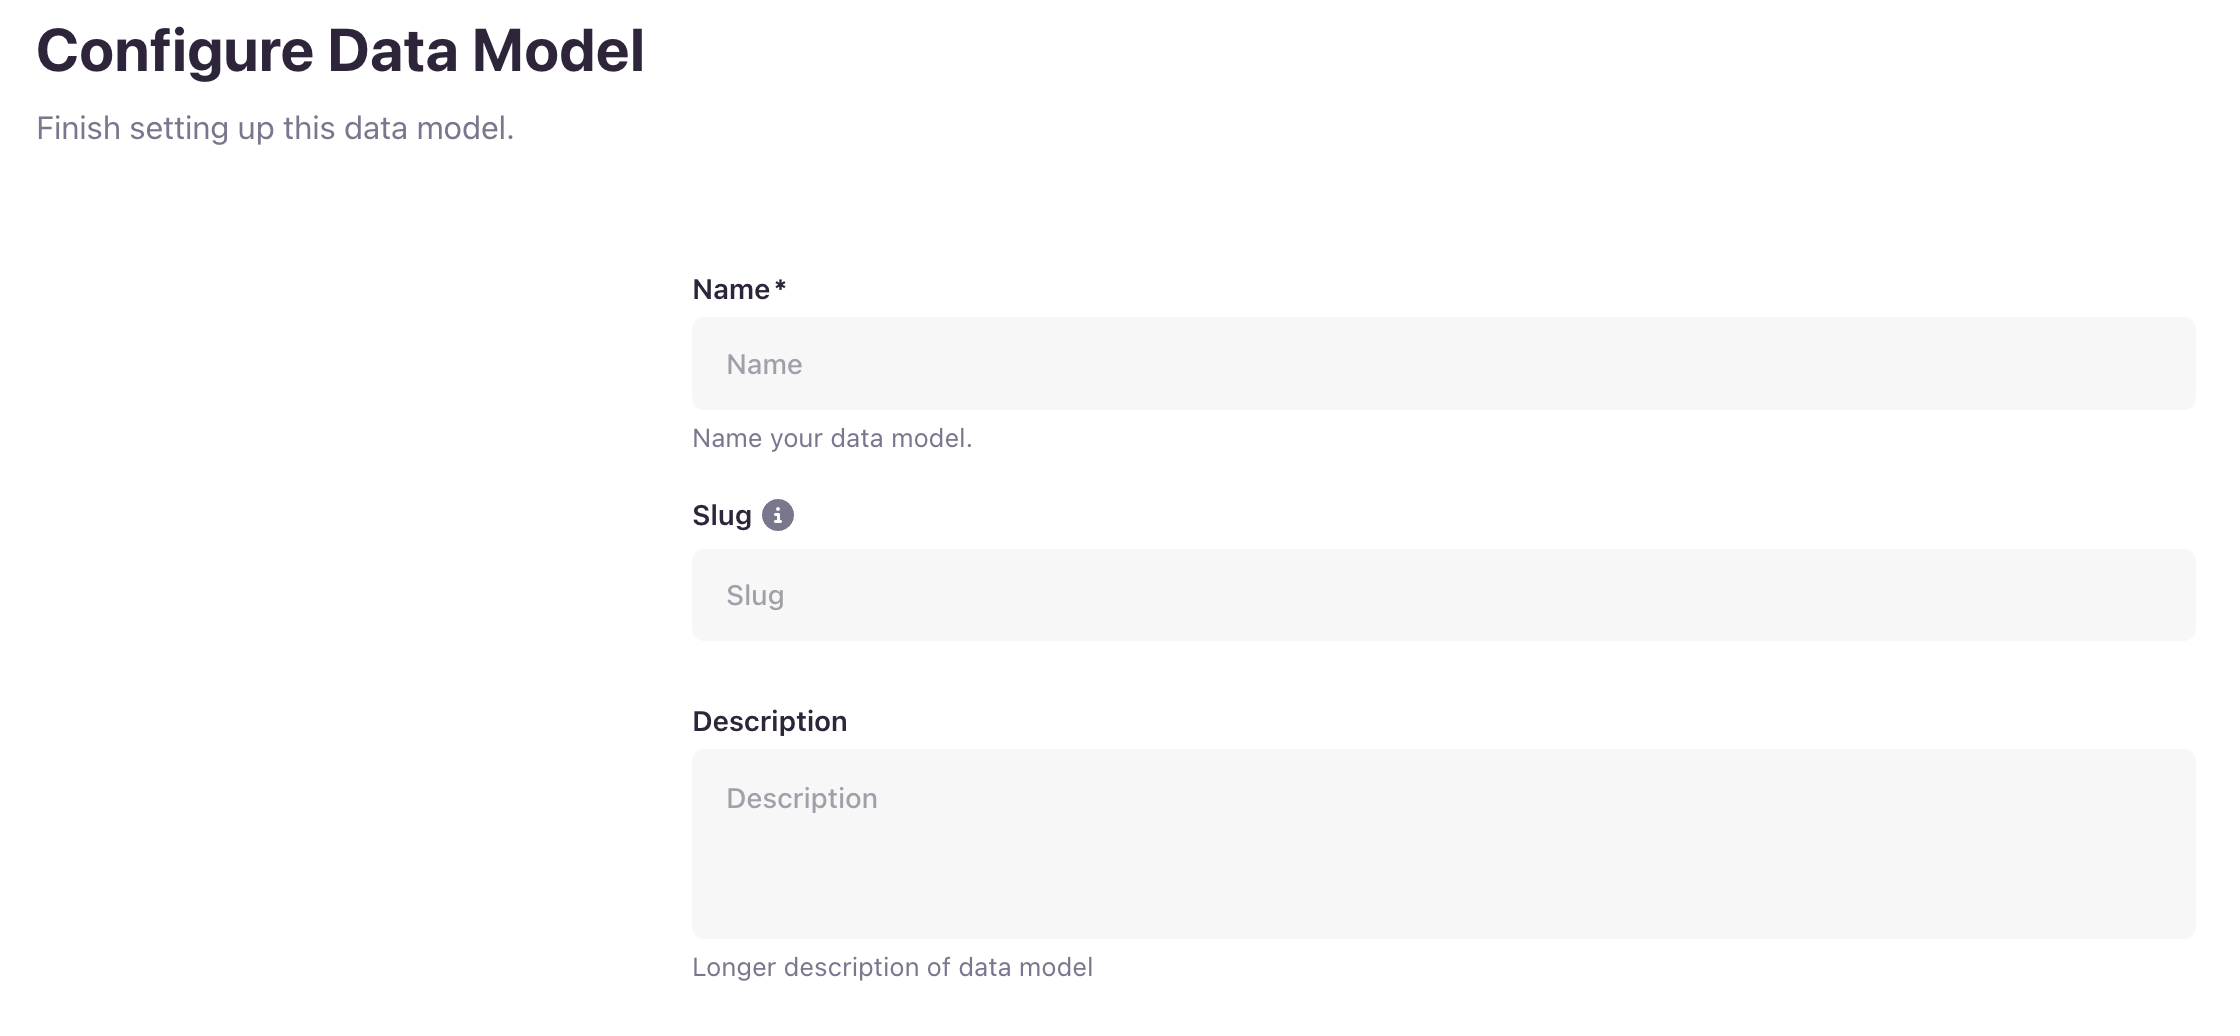This screenshot has width=2240, height=1036.
Task: Focus the Name input field
Action: [x=1442, y=364]
